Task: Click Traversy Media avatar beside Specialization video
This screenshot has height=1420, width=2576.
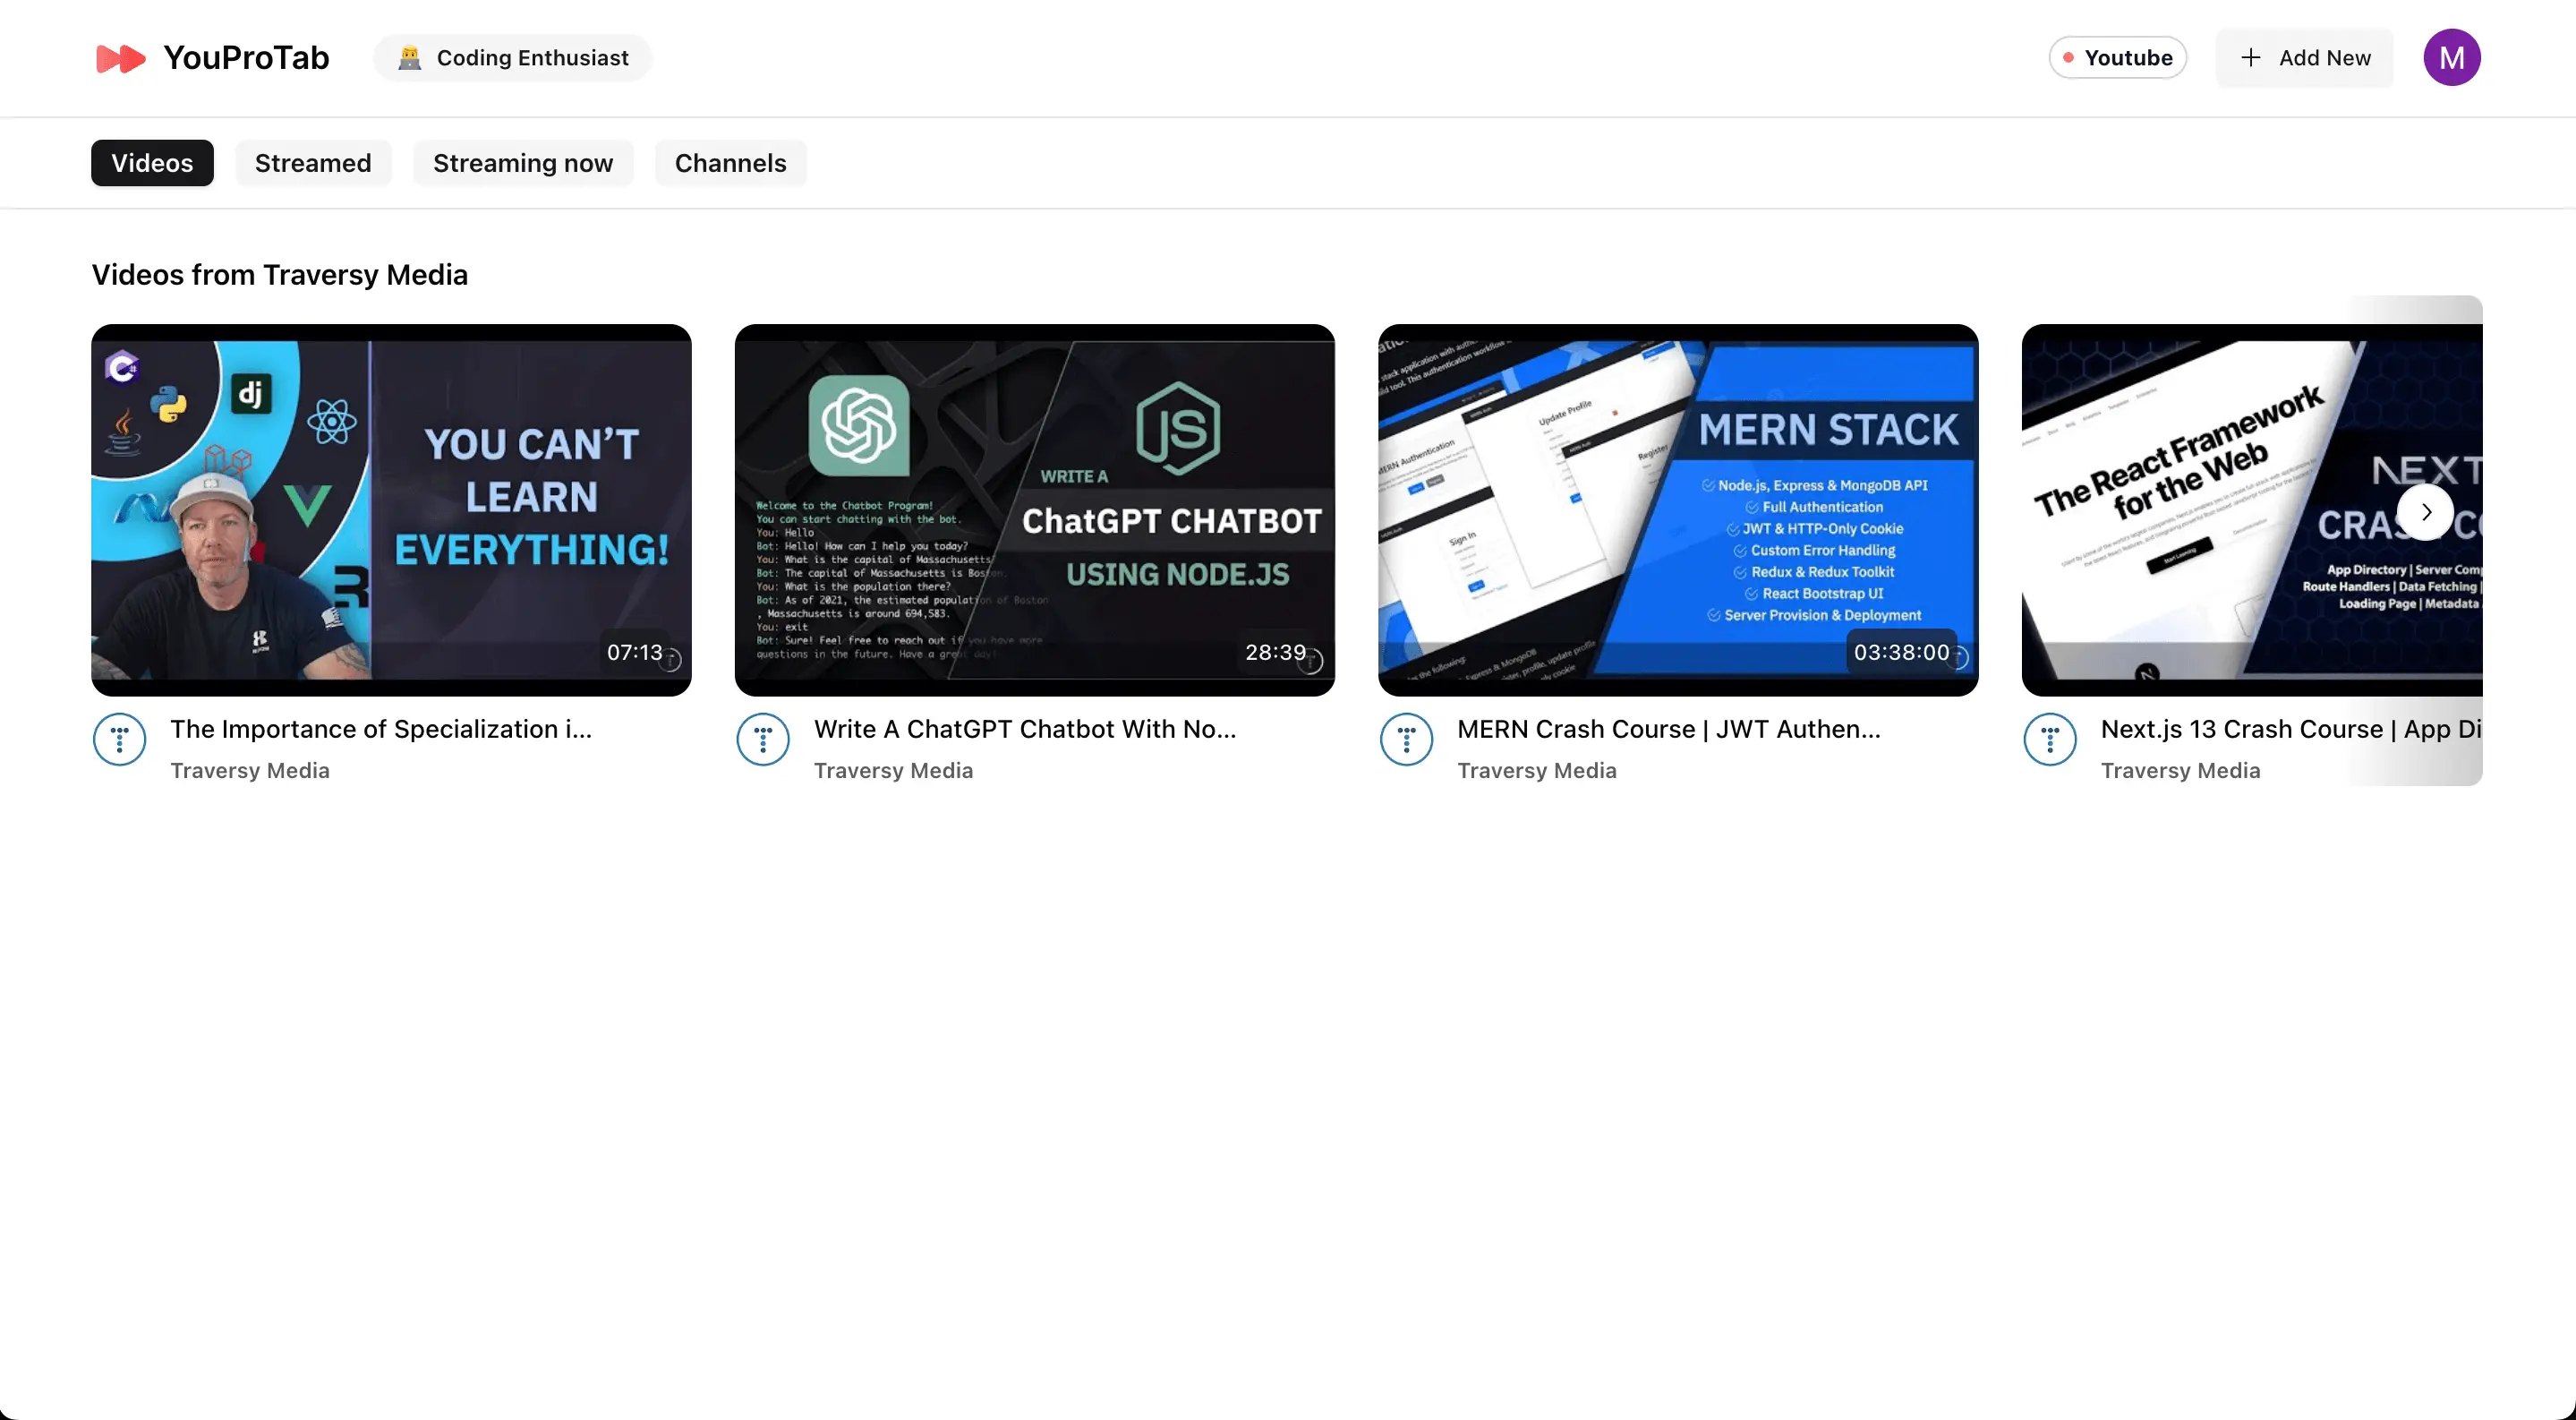Action: [x=120, y=740]
